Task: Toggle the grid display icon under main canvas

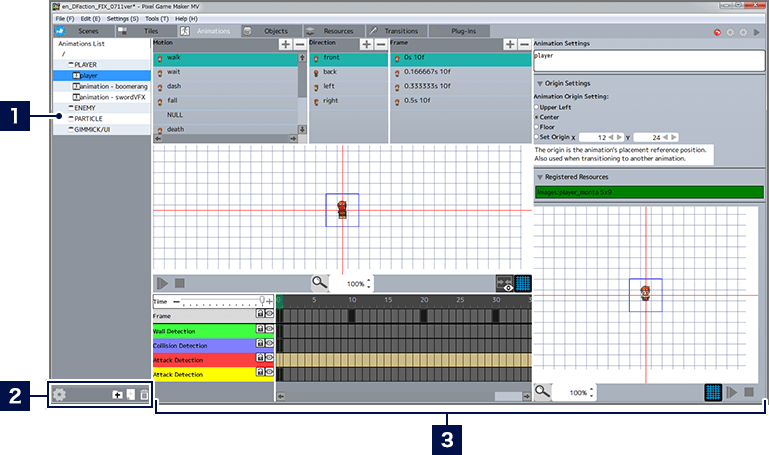Action: click(522, 283)
